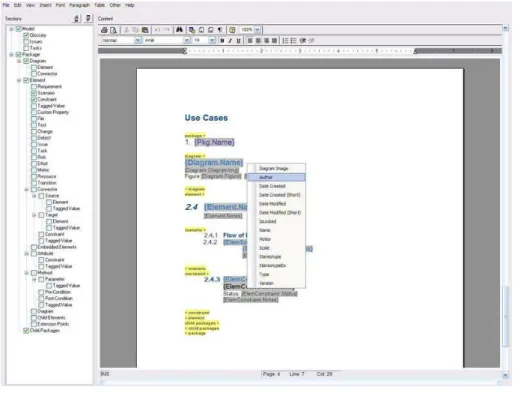The width and height of the screenshot is (515, 393).
Task: Toggle Italic formatting button
Action: click(230, 41)
